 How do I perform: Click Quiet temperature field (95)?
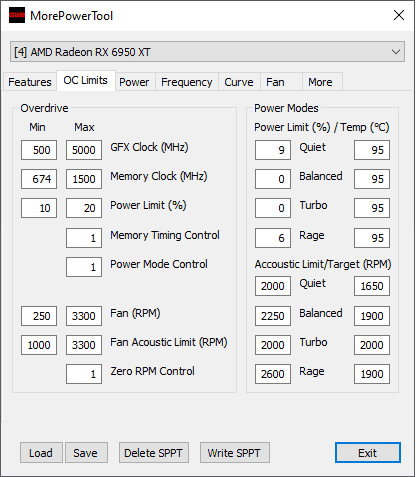[372, 150]
